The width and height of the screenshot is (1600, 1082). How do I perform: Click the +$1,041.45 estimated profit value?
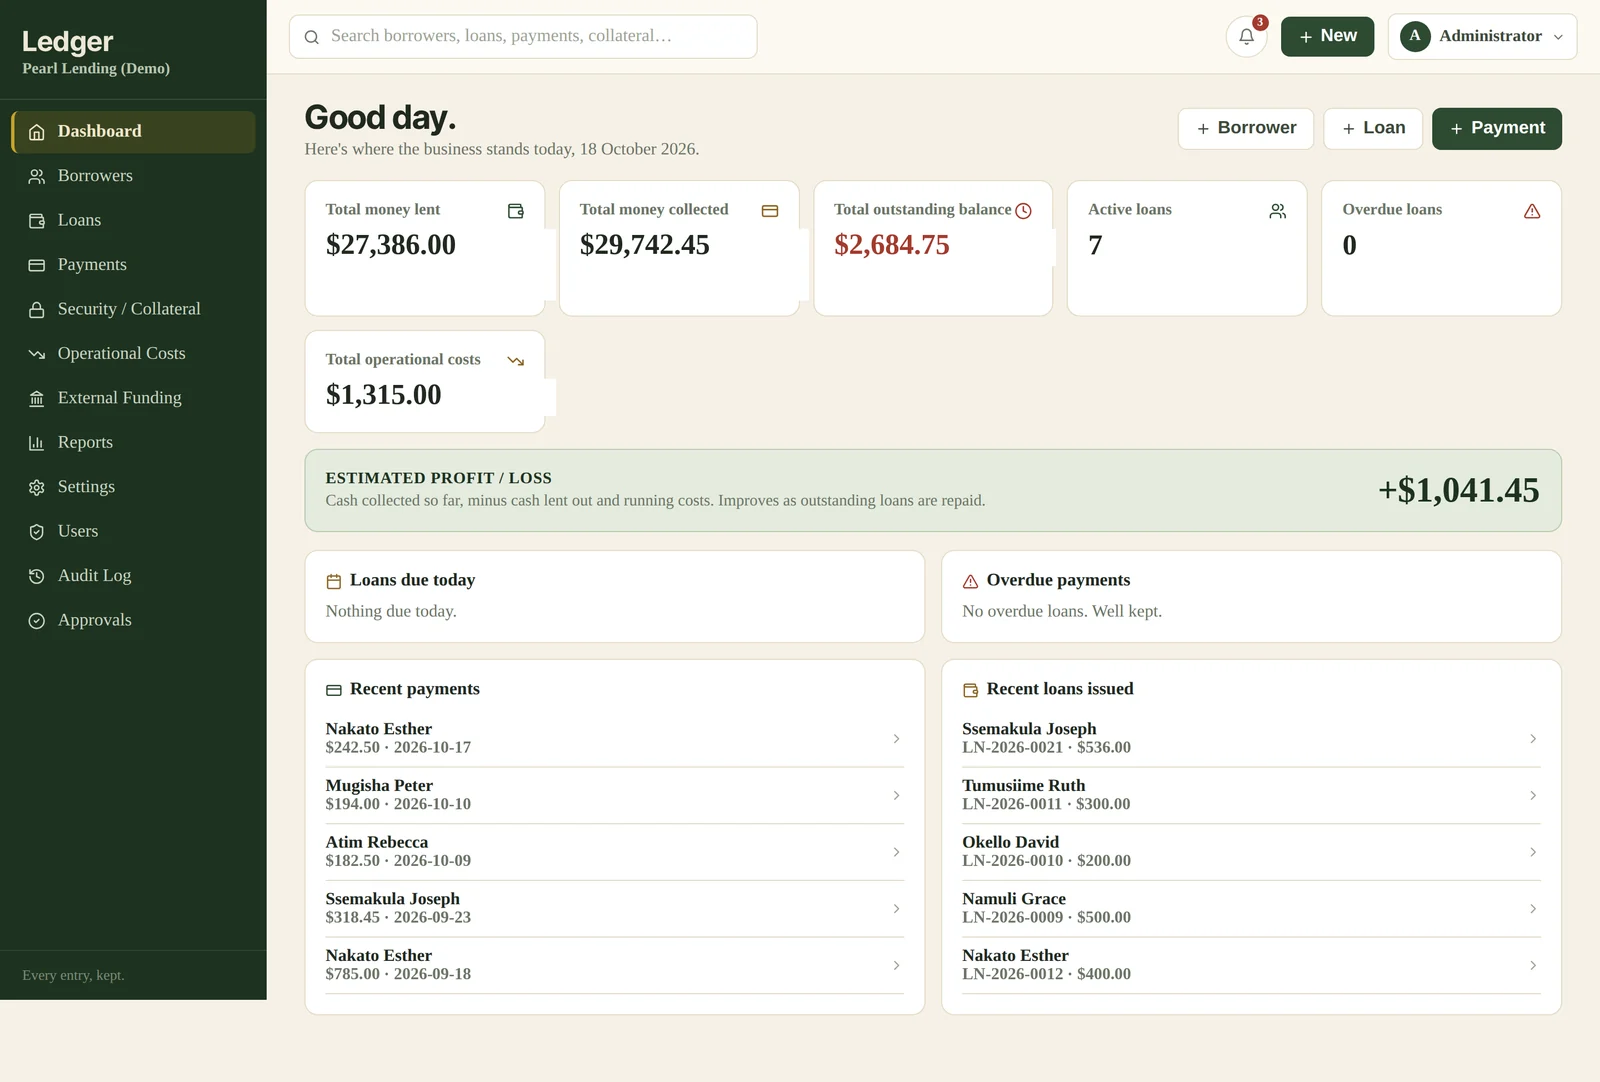[x=1458, y=491]
